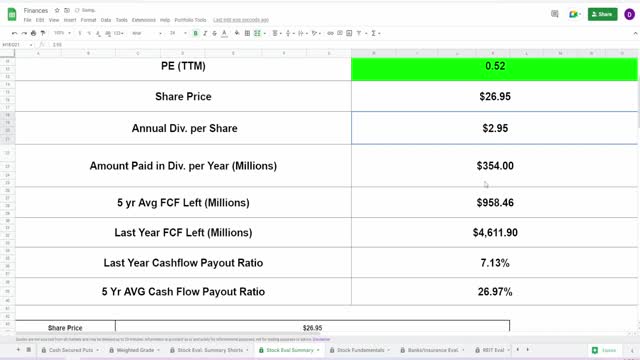Click the formula bar input

(343, 45)
